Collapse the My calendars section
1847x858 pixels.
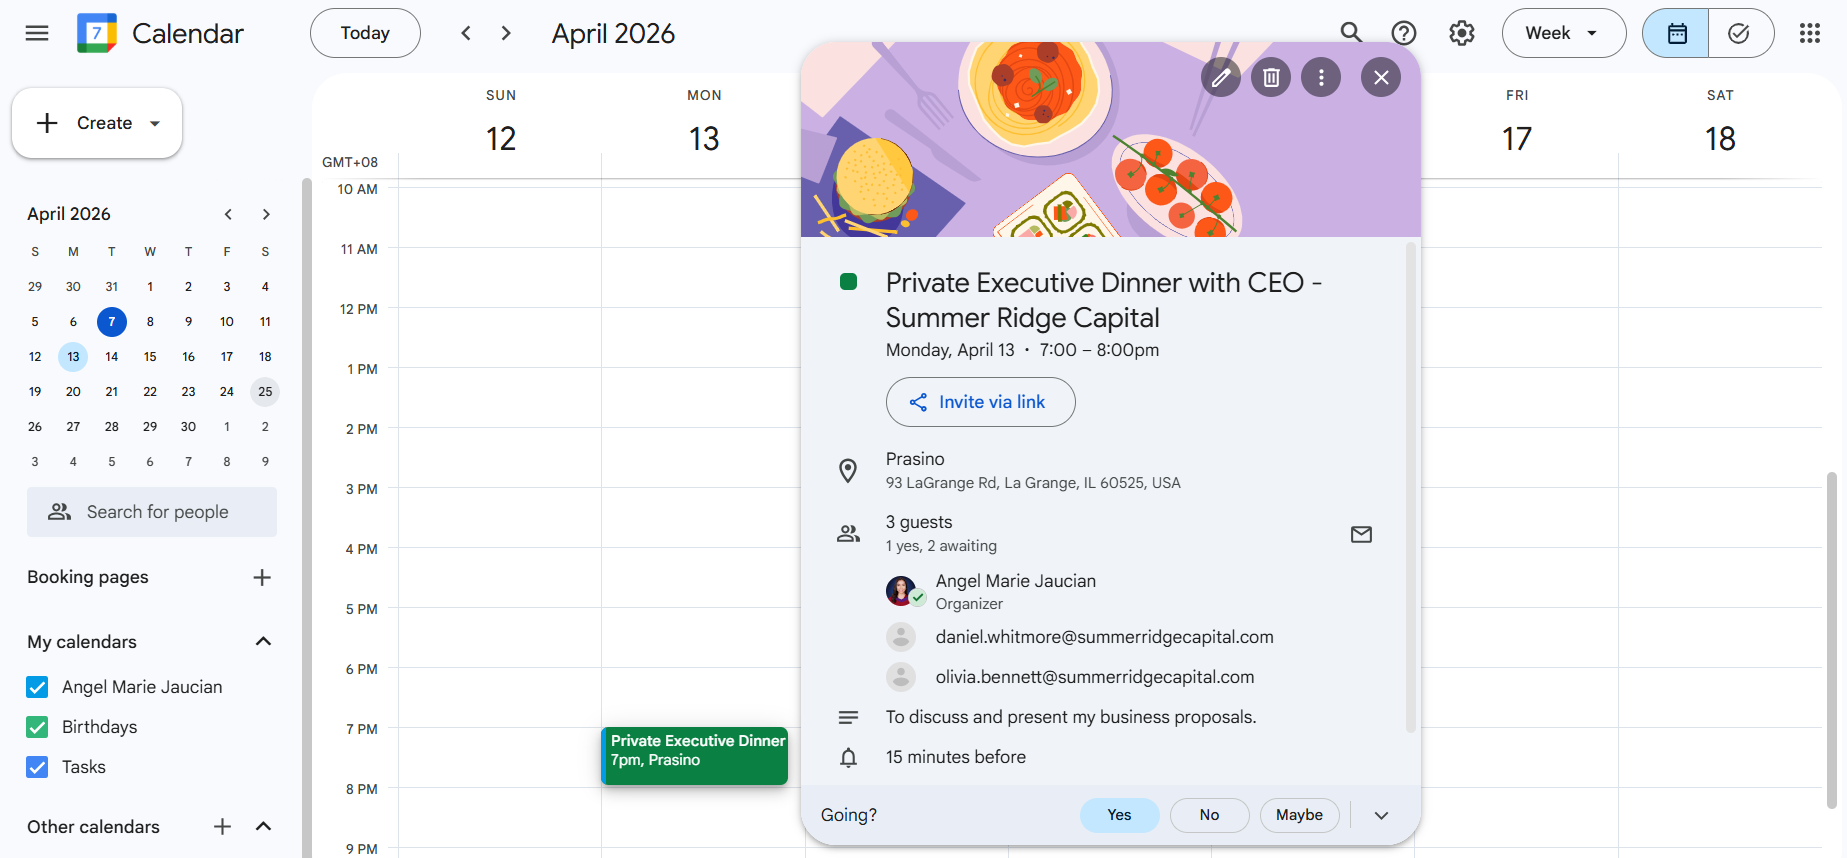click(x=264, y=642)
